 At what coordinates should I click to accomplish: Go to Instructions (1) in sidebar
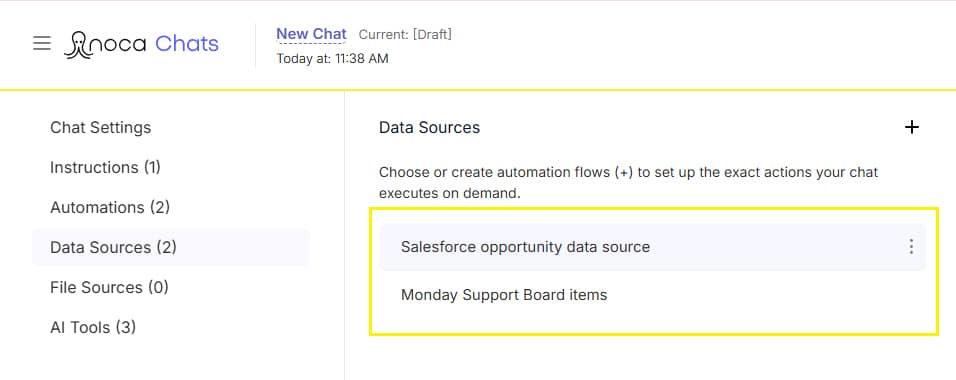(x=105, y=167)
